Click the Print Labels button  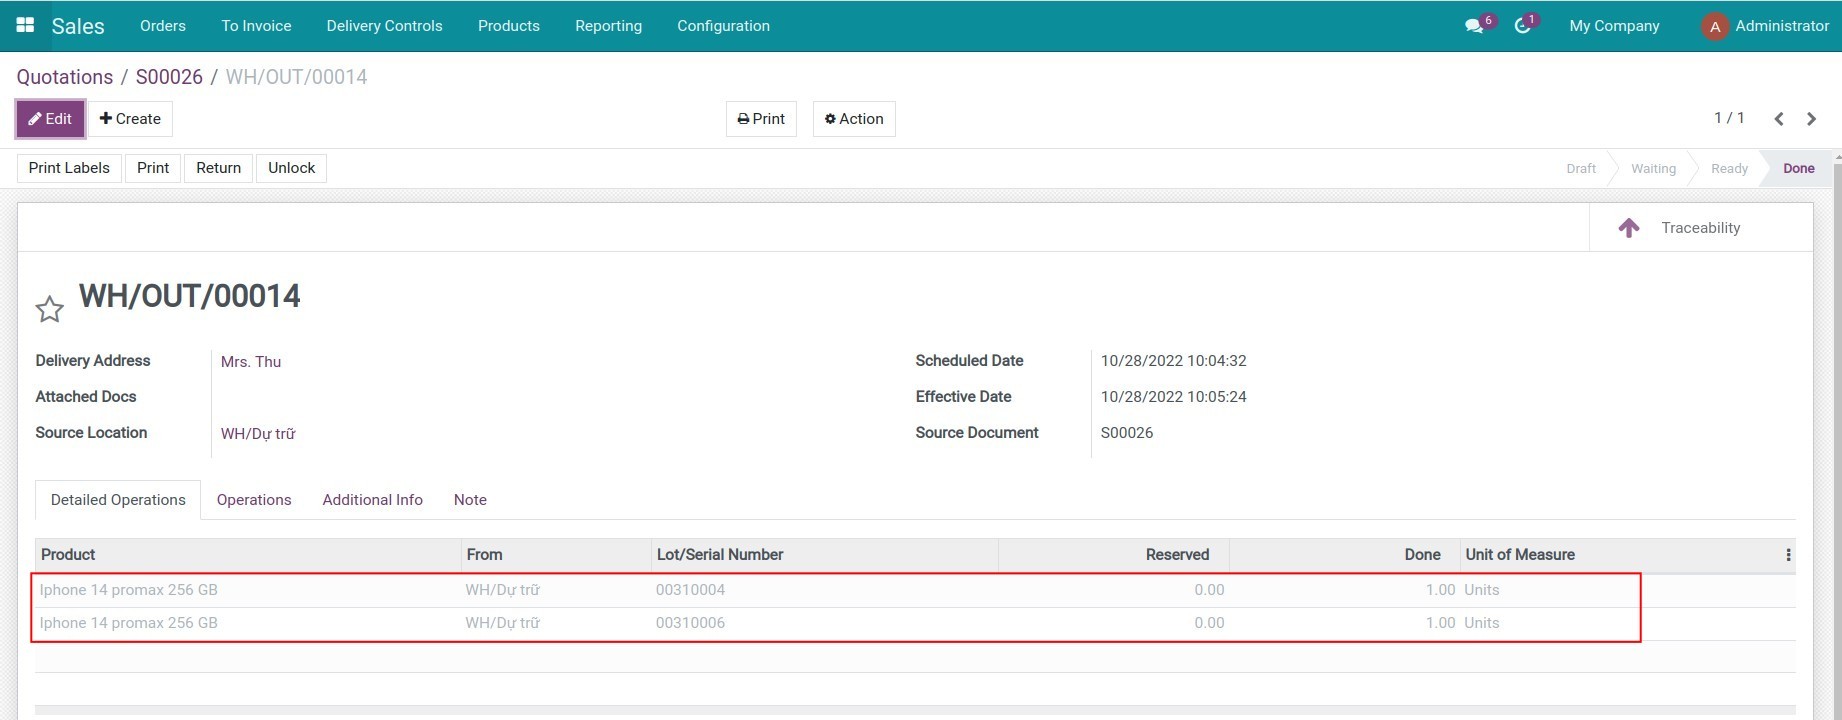69,168
